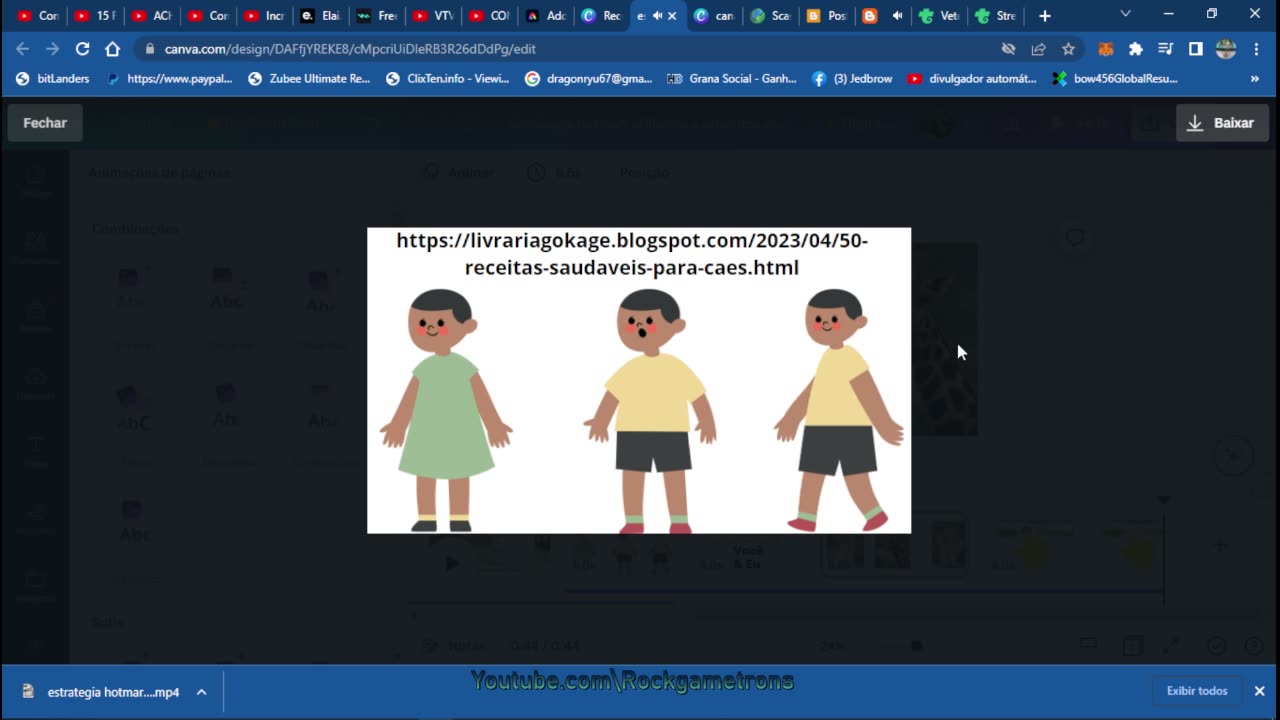This screenshot has width=1280, height=720.
Task: Add a new browser tab
Action: tap(1045, 16)
